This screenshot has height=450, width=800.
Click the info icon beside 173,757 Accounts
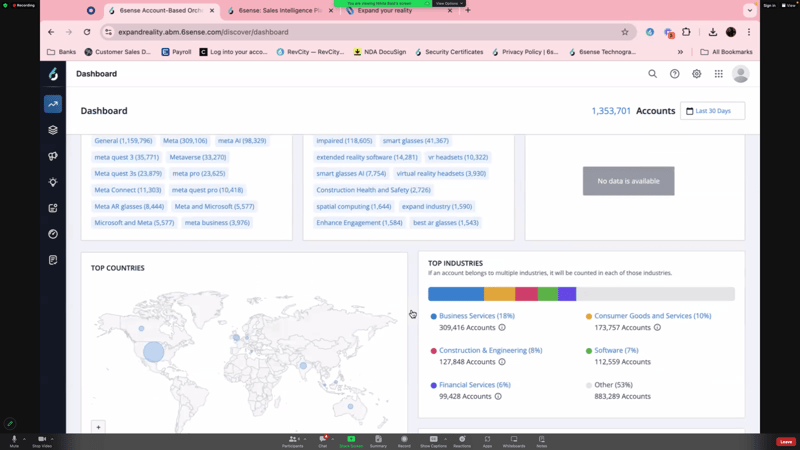[657, 328]
